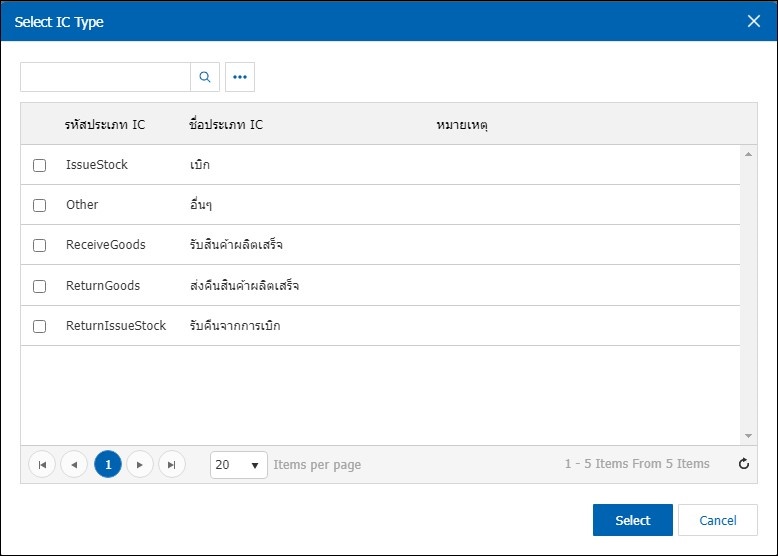Go to previous page arrow

(x=74, y=465)
